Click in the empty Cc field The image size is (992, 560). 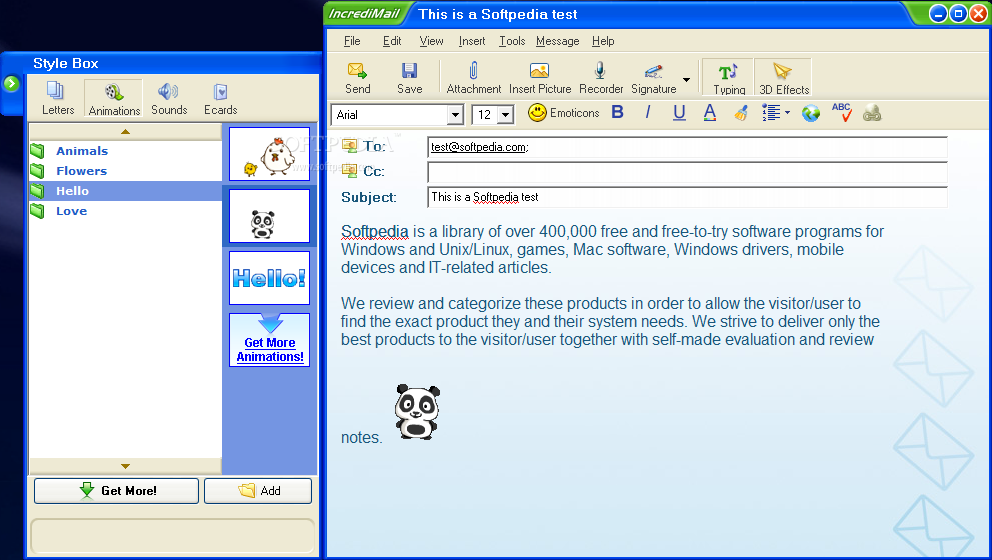tap(687, 172)
